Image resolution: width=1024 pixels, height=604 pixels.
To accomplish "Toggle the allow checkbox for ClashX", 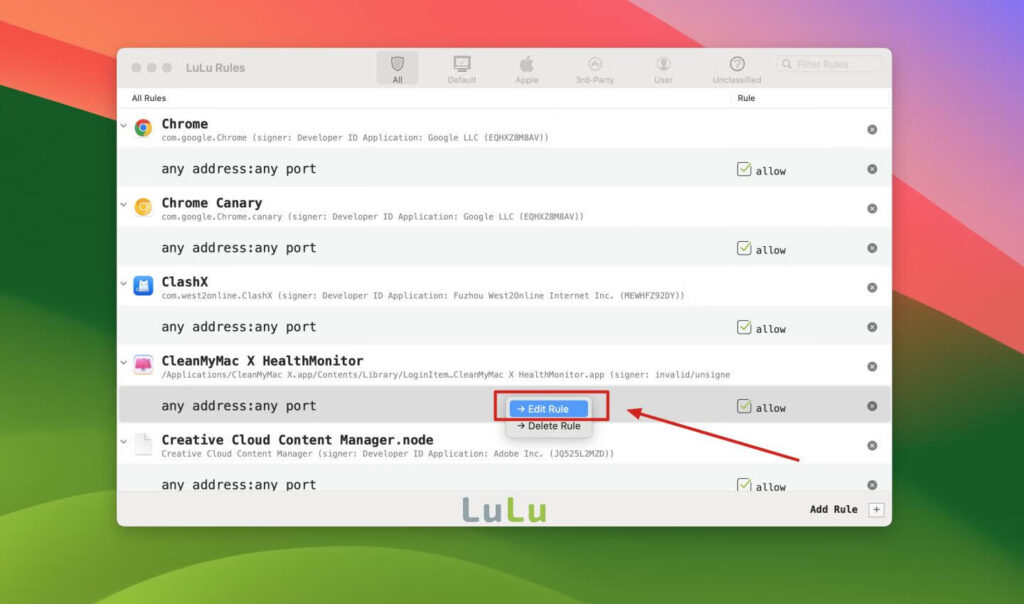I will (744, 326).
